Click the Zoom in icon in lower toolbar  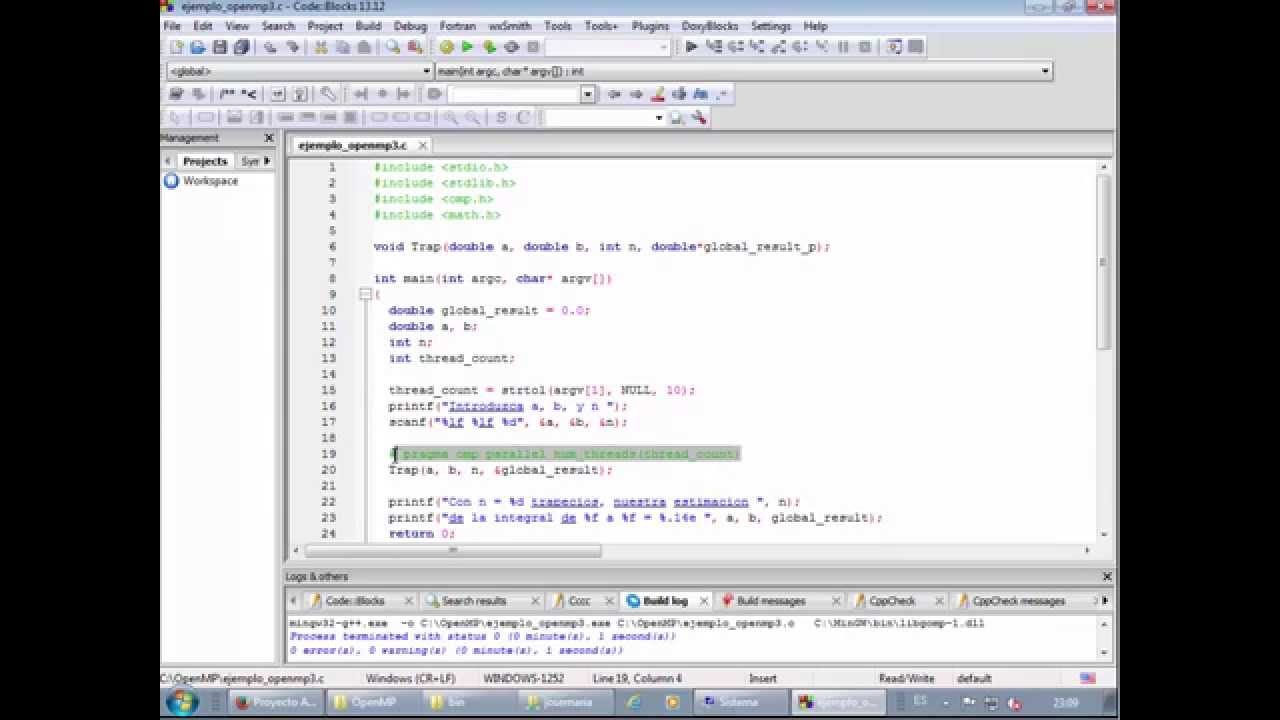pos(450,118)
